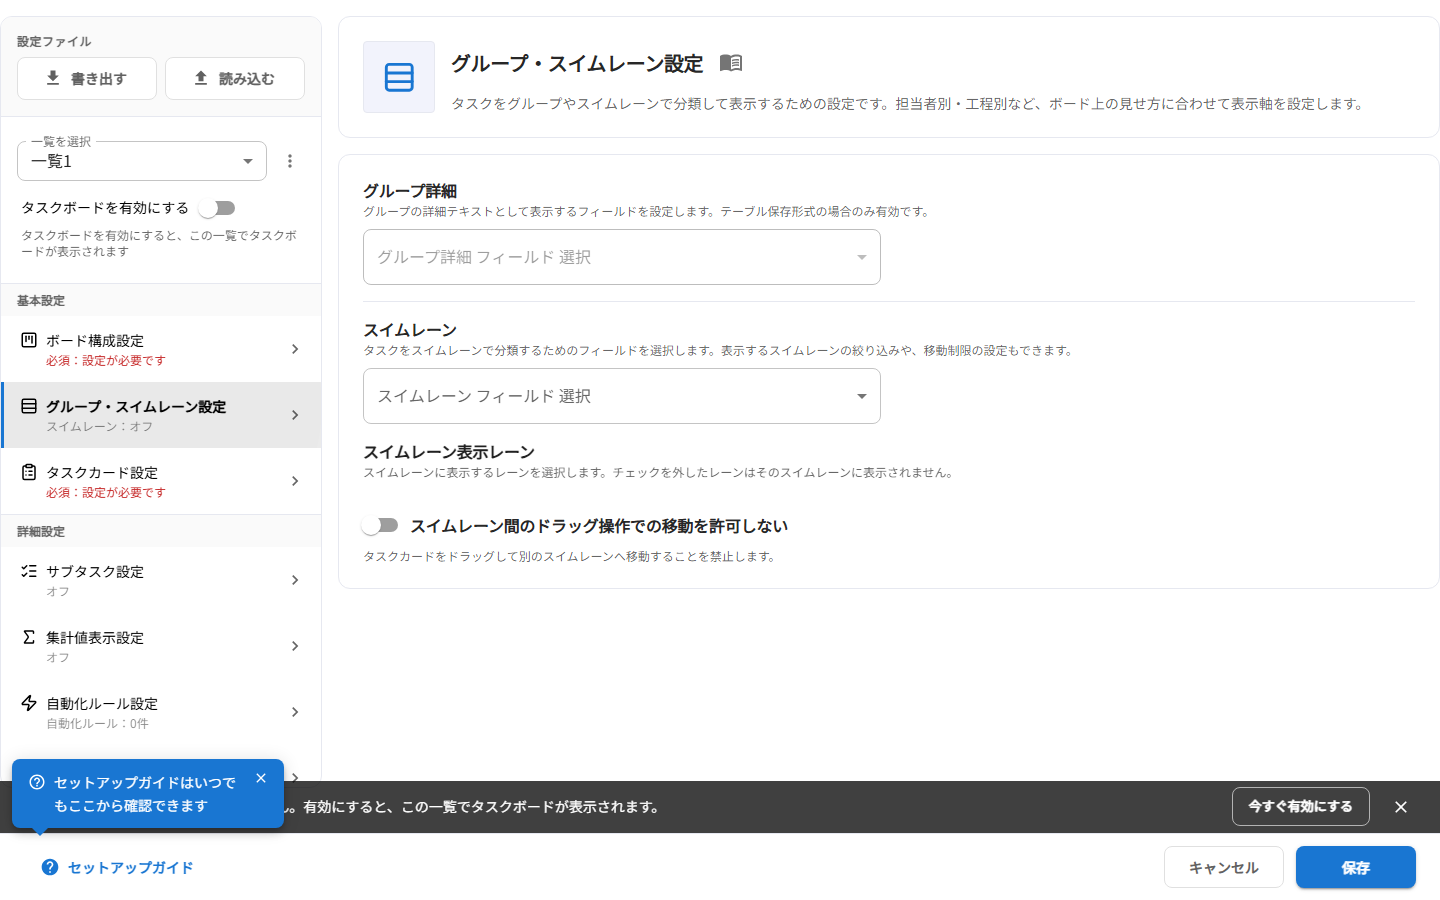Open 自動化ルール設定 menu item
The height and width of the screenshot is (900, 1440).
[161, 712]
